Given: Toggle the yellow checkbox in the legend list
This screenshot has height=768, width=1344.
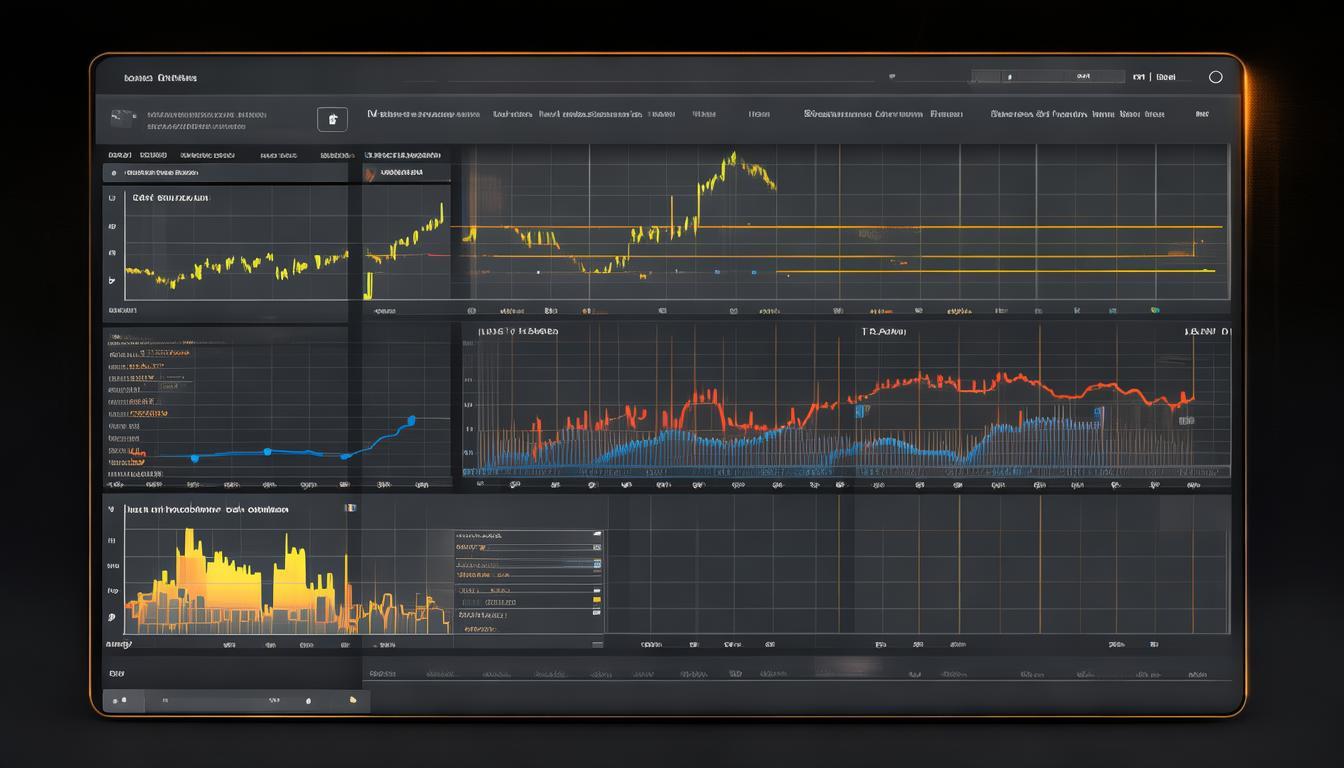Looking at the screenshot, I should tap(597, 600).
